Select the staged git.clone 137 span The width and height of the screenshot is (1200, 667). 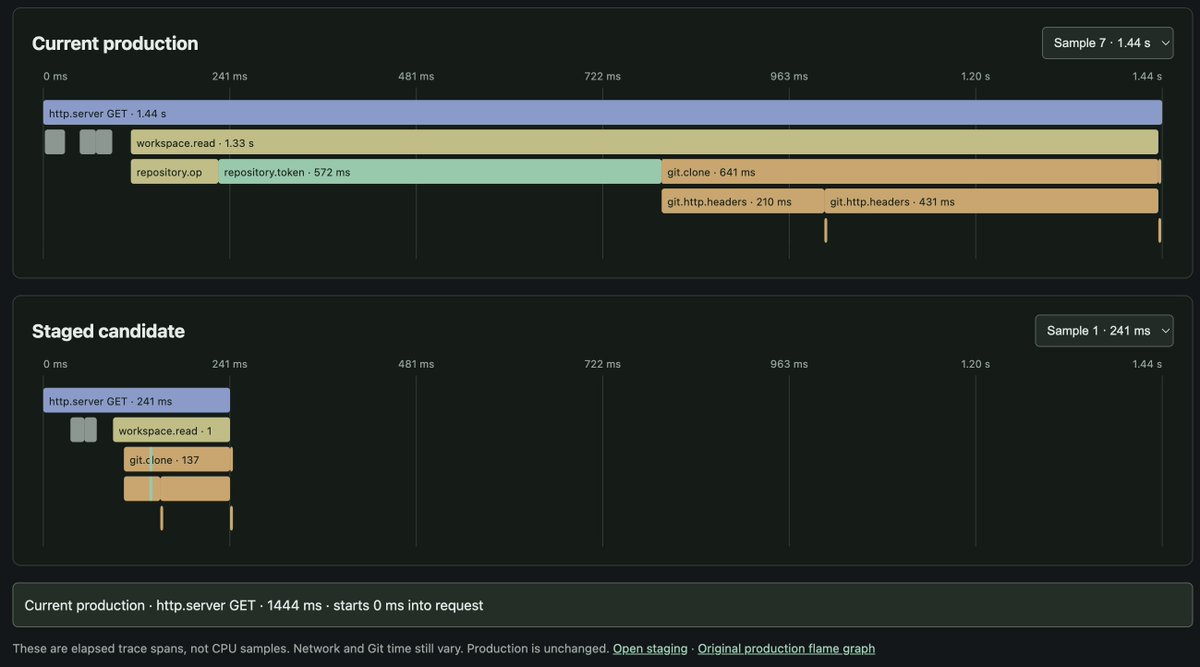tap(178, 459)
